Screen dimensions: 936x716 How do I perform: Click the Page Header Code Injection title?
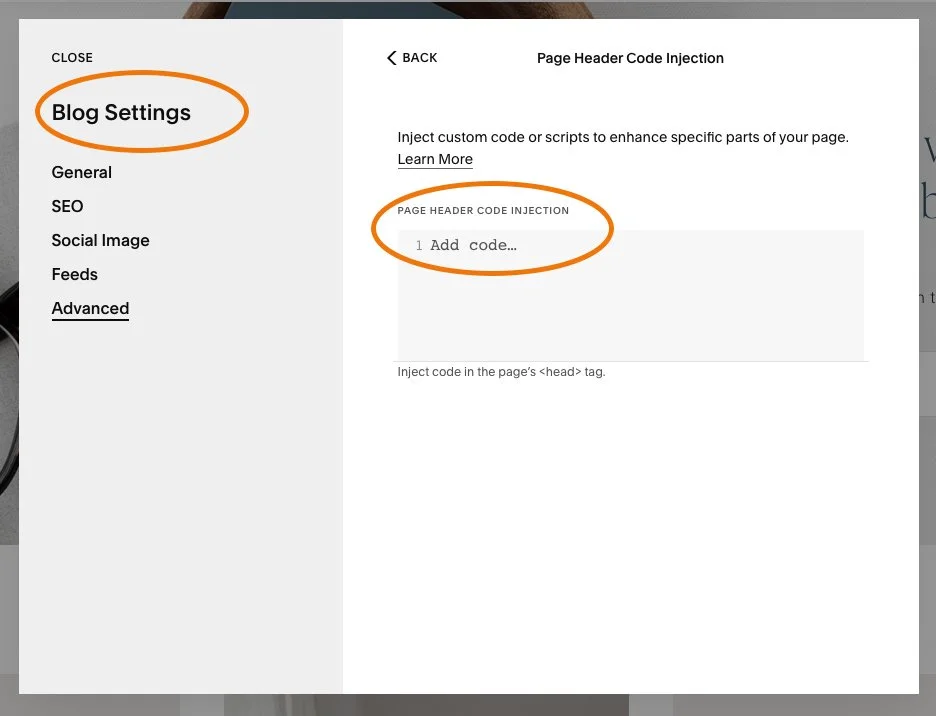click(630, 58)
